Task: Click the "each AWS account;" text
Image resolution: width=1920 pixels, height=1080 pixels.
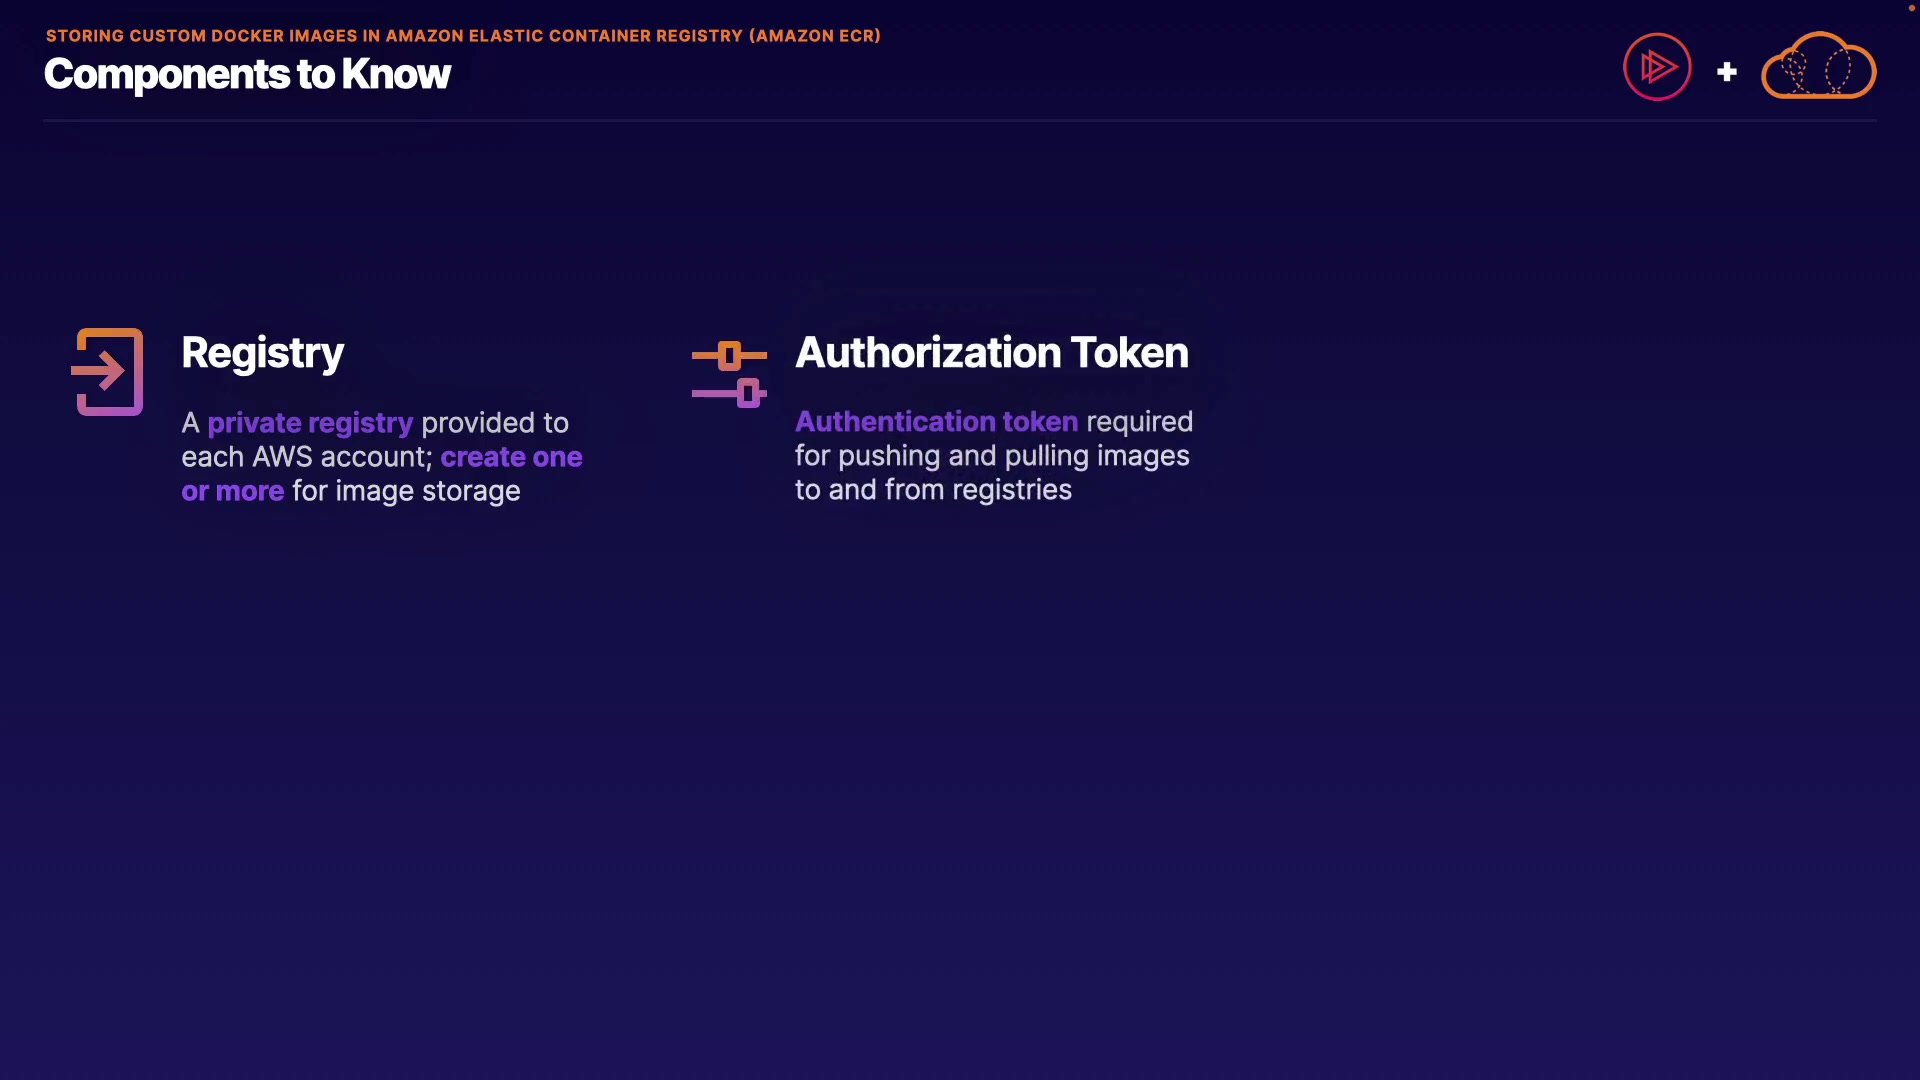Action: pos(306,457)
